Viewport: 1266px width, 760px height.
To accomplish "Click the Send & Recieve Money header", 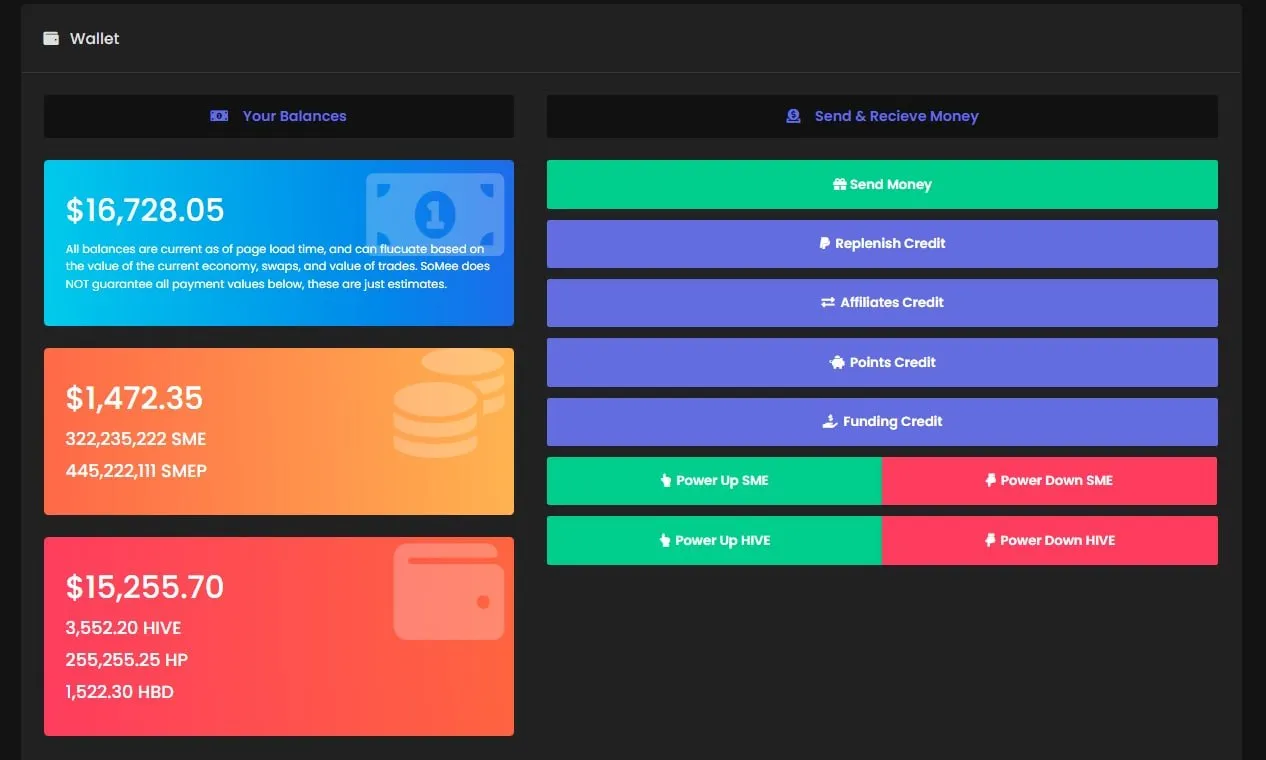I will coord(882,116).
